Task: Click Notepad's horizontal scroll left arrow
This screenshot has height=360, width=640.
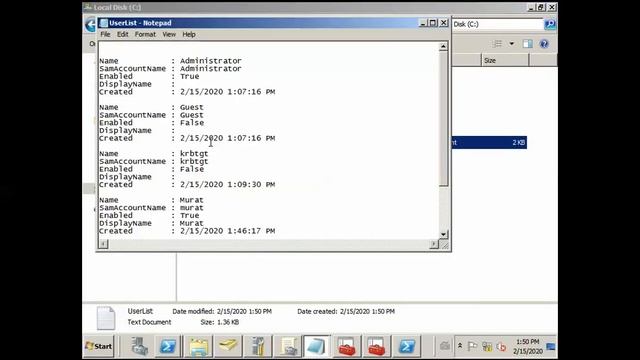Action: pos(104,244)
